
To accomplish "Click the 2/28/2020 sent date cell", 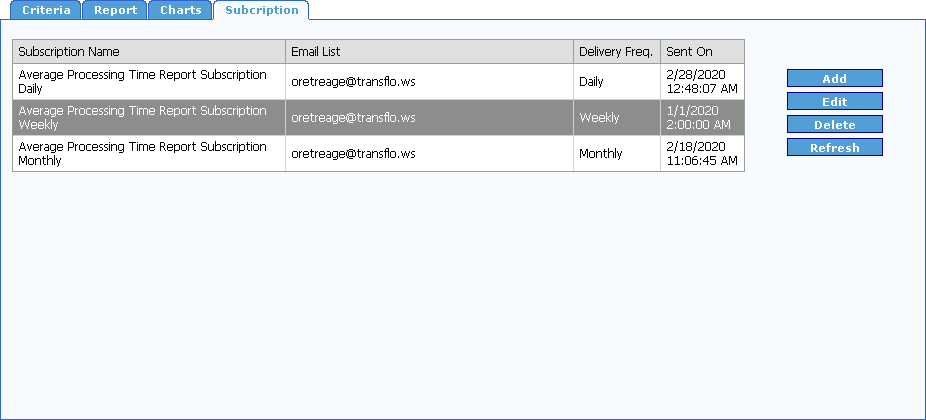I will point(702,82).
